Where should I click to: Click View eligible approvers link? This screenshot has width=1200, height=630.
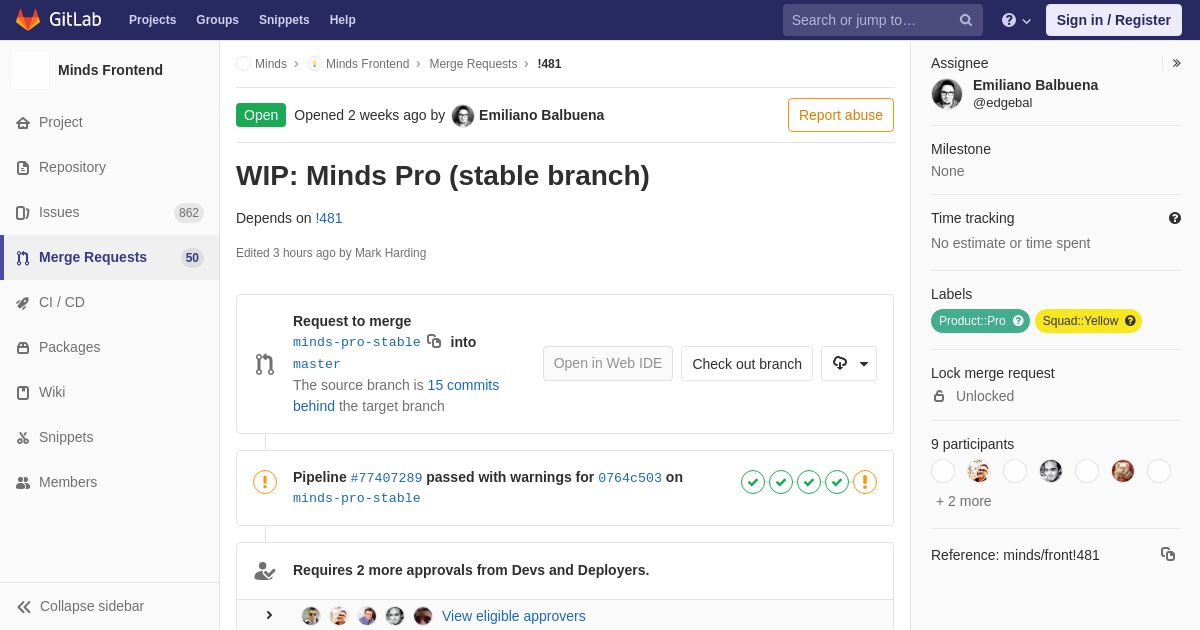tap(514, 616)
